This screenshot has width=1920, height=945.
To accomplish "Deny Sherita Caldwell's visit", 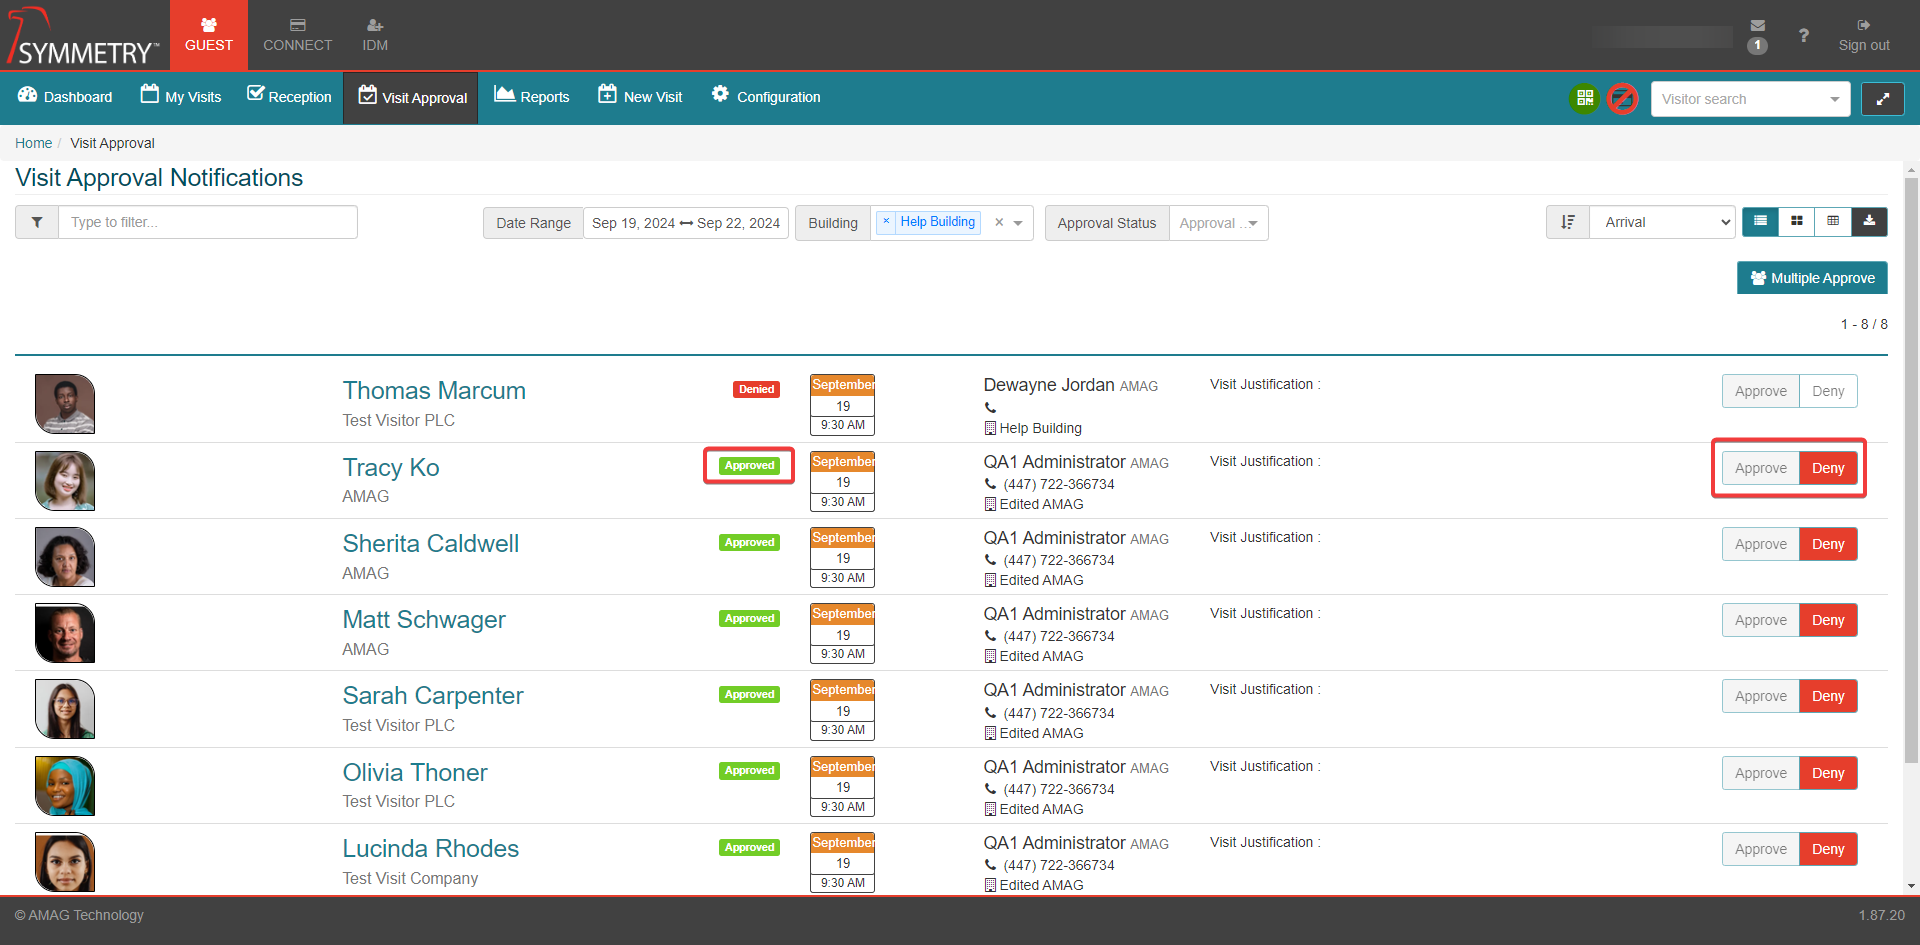I will click(1827, 544).
